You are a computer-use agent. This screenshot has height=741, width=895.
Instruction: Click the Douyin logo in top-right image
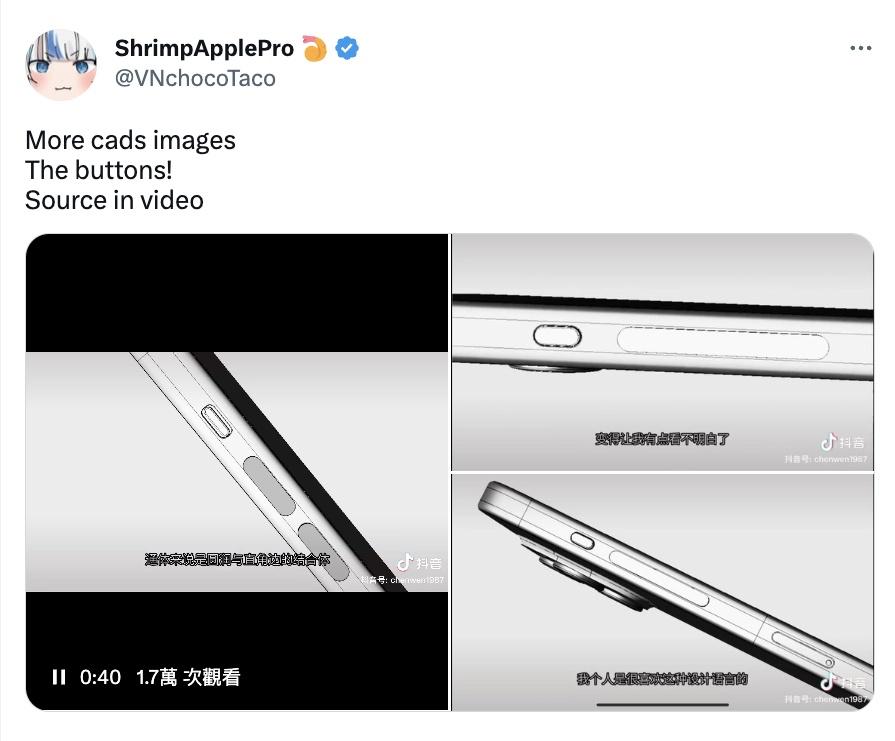point(842,442)
